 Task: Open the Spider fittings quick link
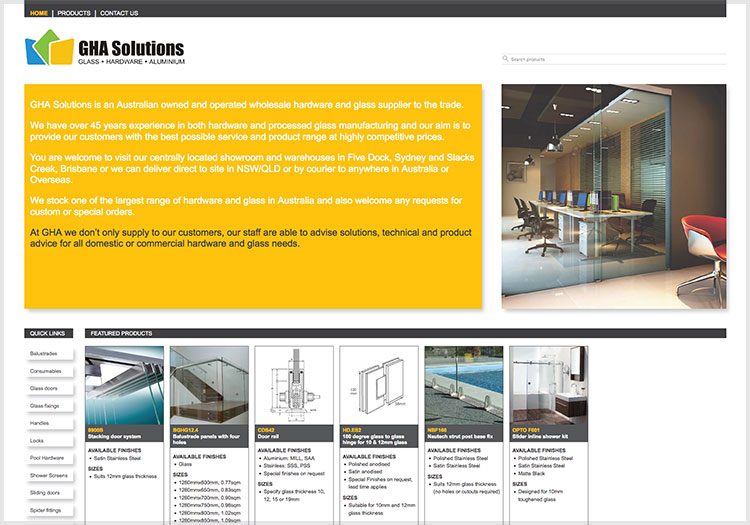(x=49, y=510)
